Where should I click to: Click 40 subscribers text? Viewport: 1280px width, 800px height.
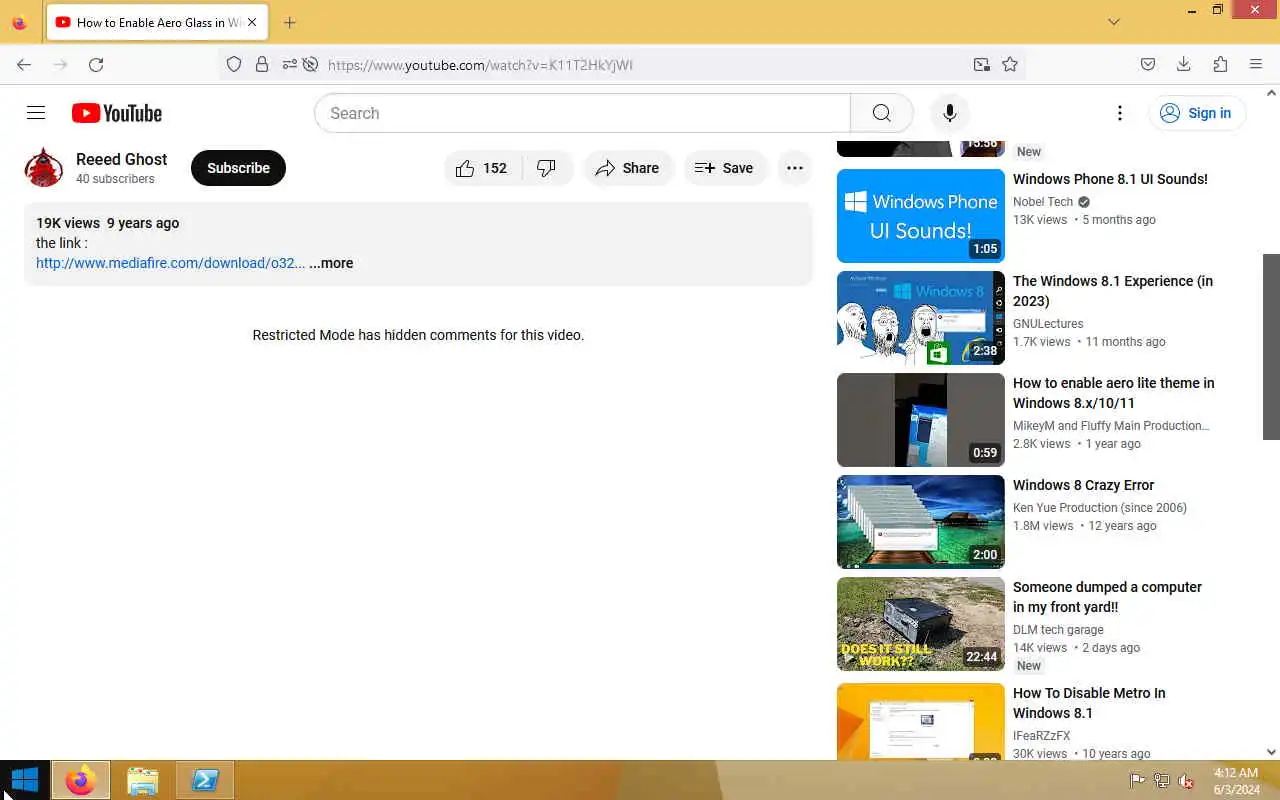tap(115, 179)
